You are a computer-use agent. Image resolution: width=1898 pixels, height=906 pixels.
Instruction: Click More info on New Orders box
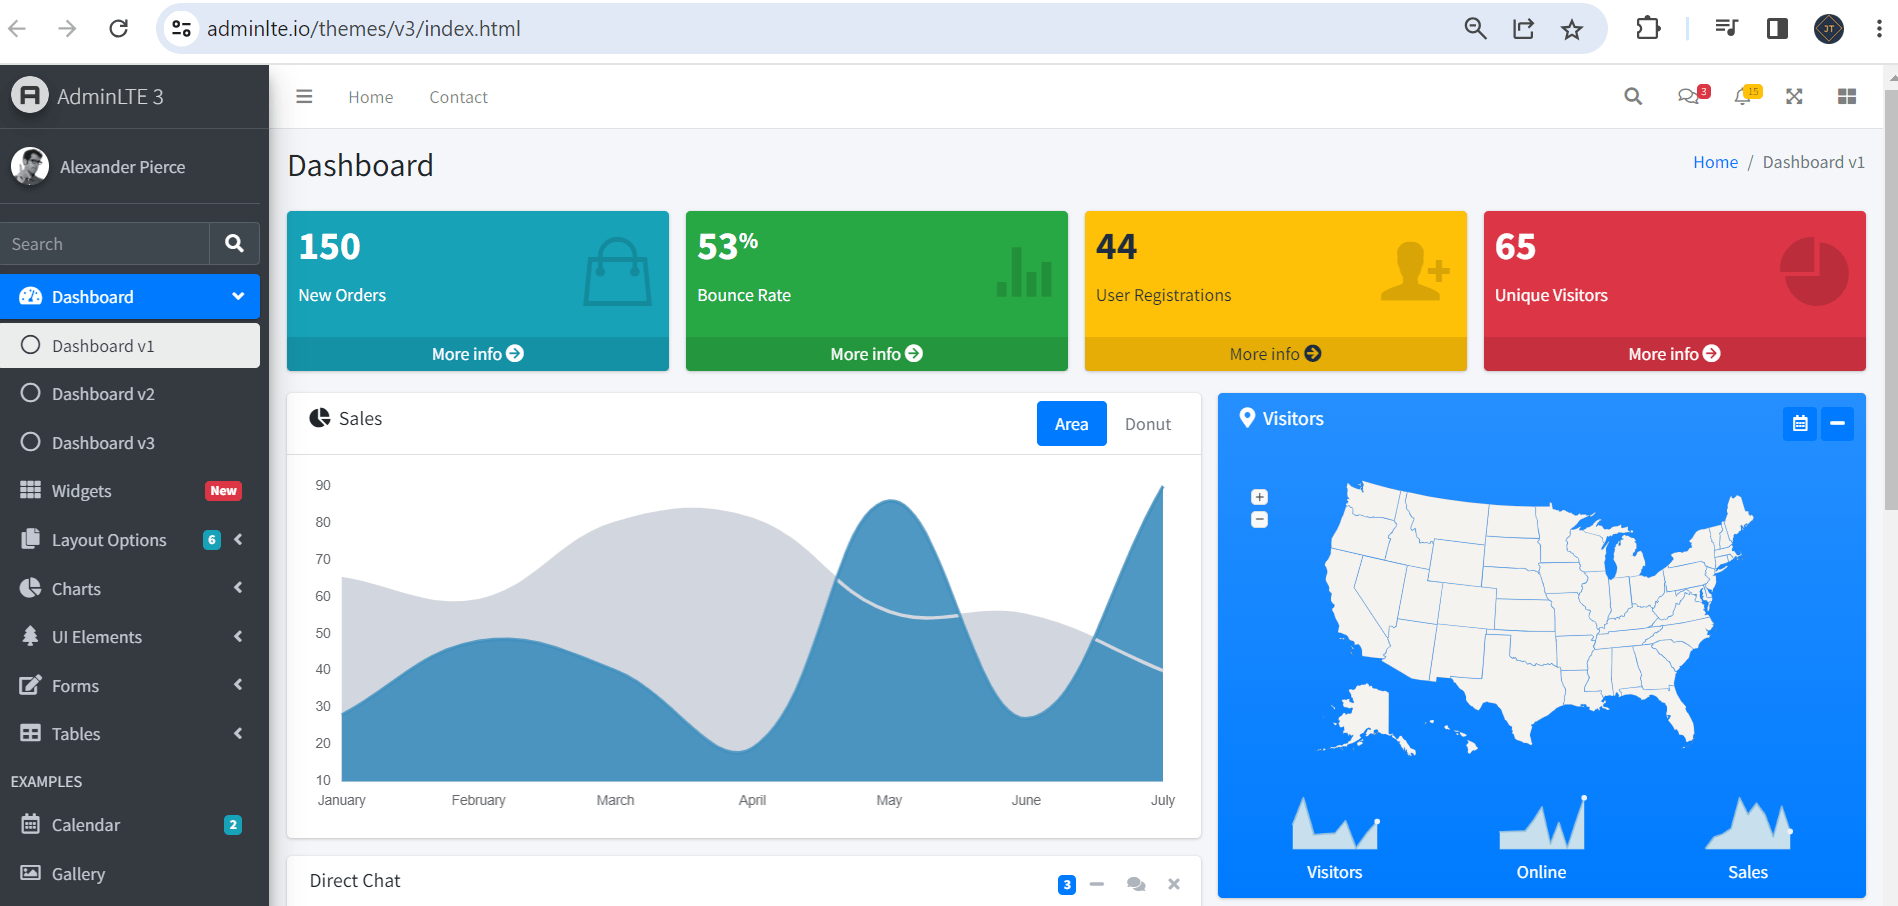477,353
